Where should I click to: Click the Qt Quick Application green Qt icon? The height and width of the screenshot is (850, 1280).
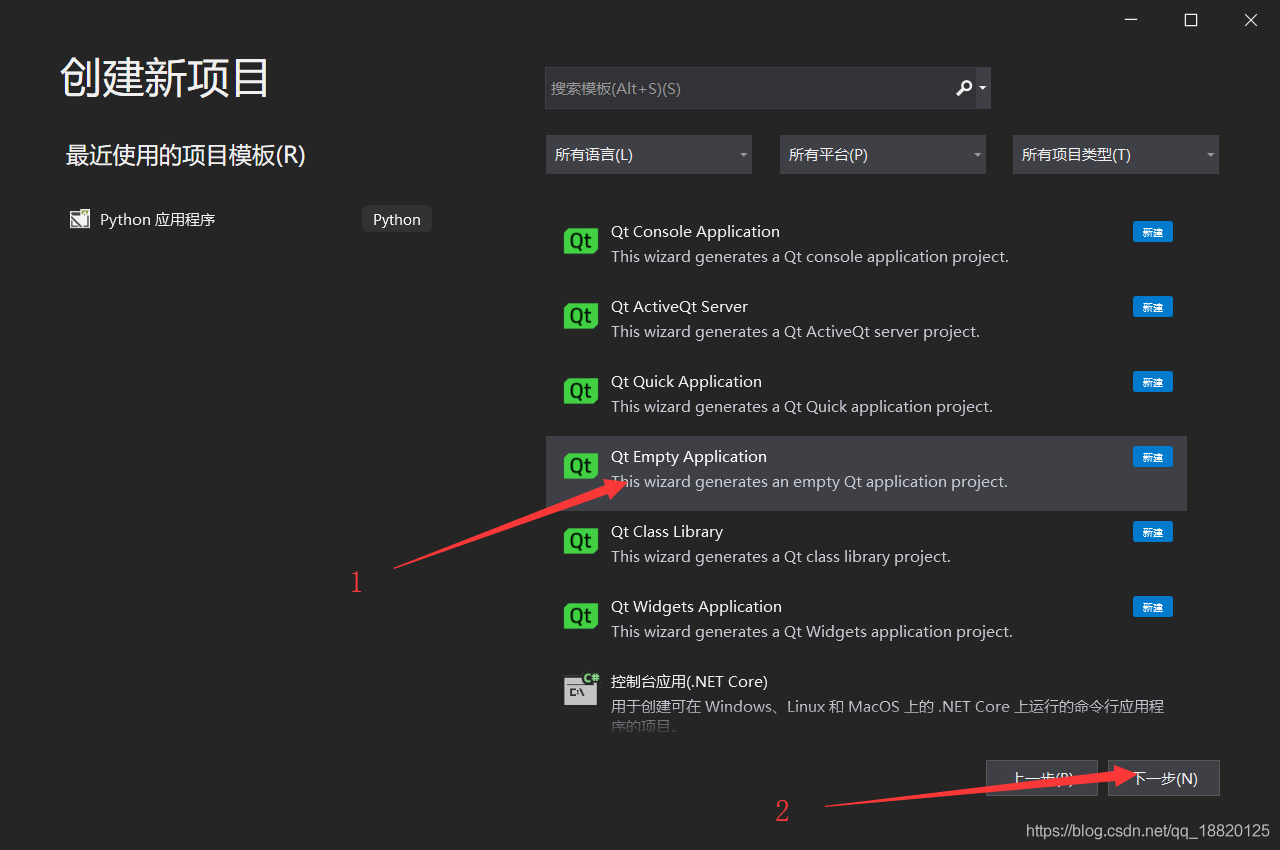[581, 391]
